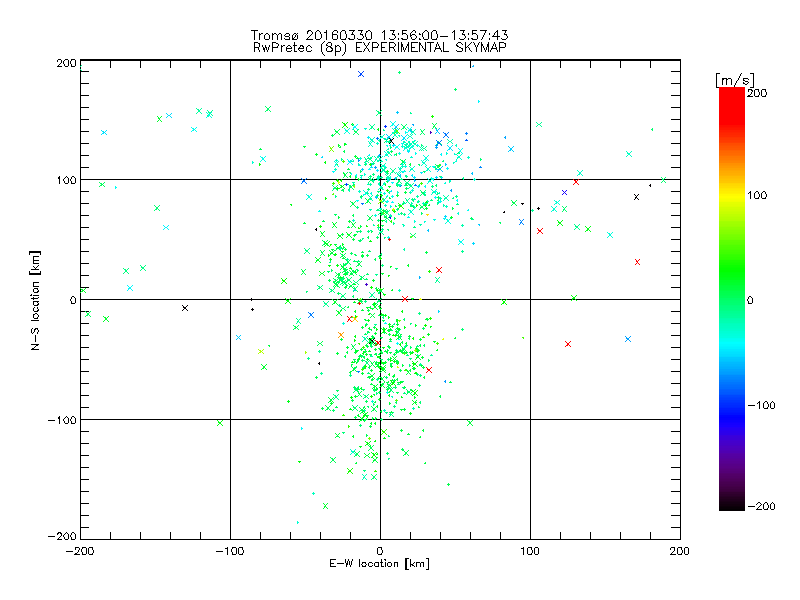Click the subtitle "RwPretec (8p) EXPERIMENTAL SKYMAP"
This screenshot has width=800, height=600.
379,48
